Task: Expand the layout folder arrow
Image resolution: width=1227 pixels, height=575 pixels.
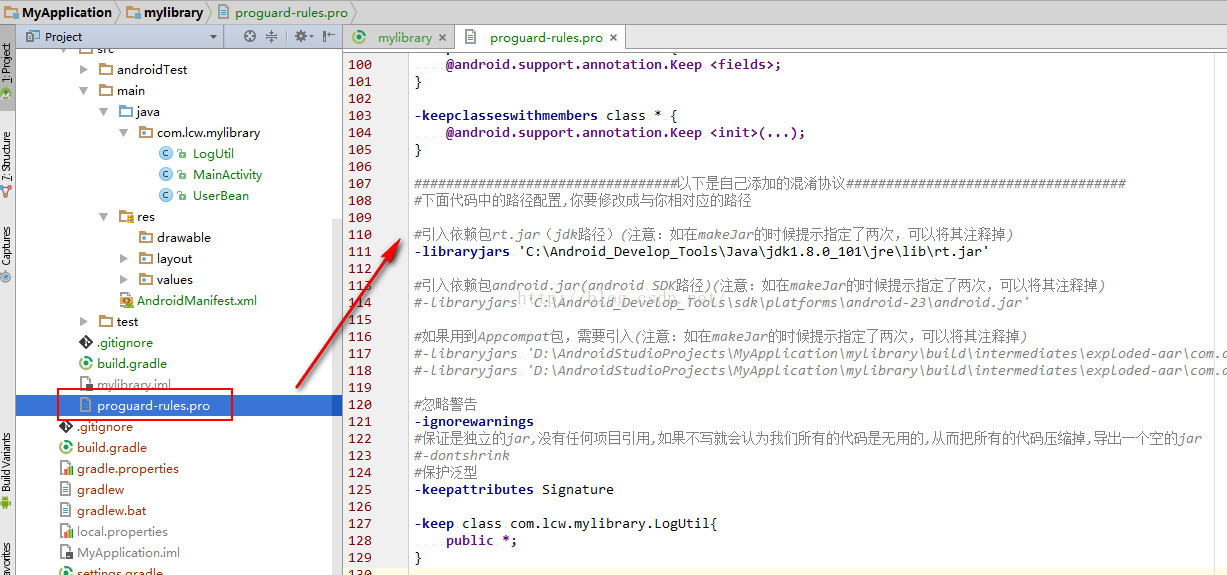Action: click(124, 259)
